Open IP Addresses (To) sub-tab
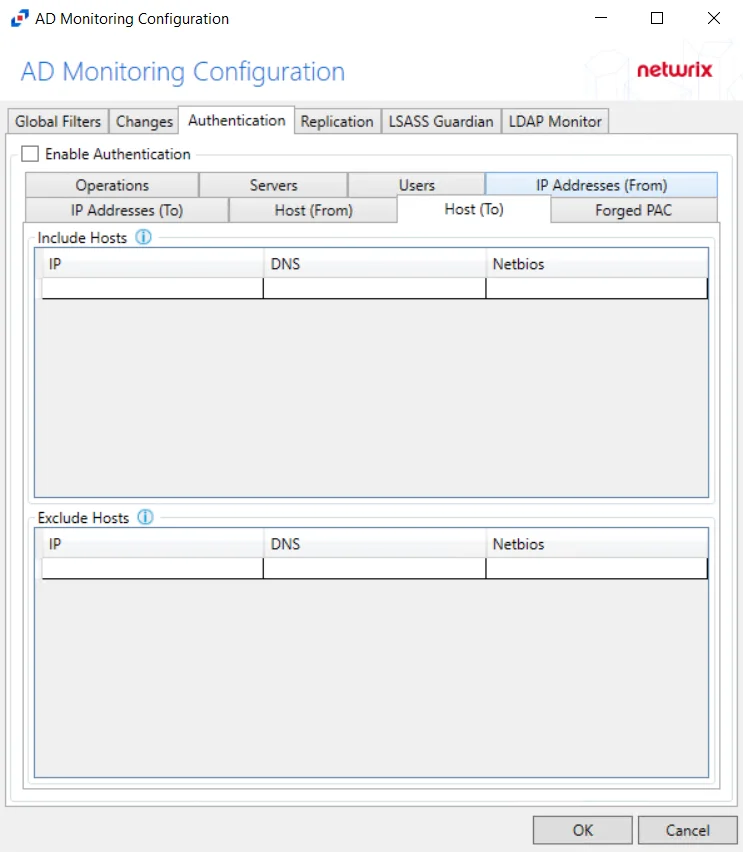 tap(127, 210)
